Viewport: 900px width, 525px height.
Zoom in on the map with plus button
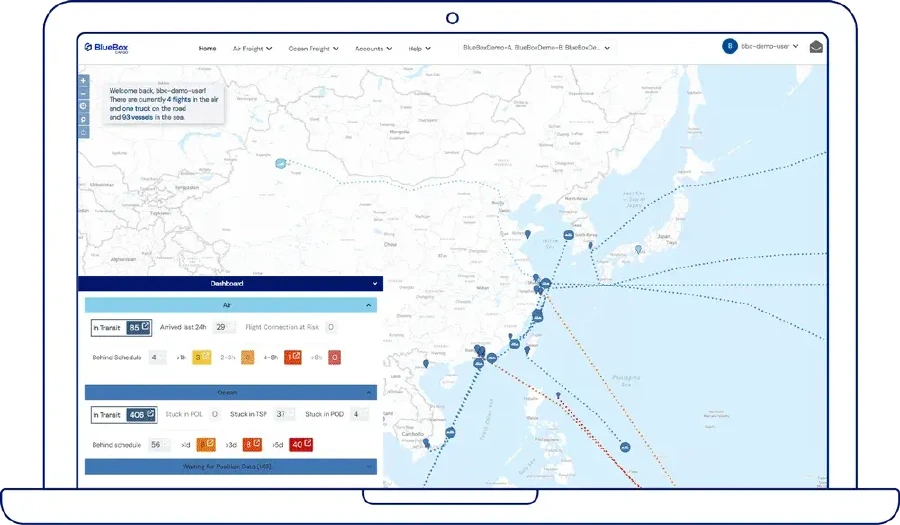click(x=83, y=81)
